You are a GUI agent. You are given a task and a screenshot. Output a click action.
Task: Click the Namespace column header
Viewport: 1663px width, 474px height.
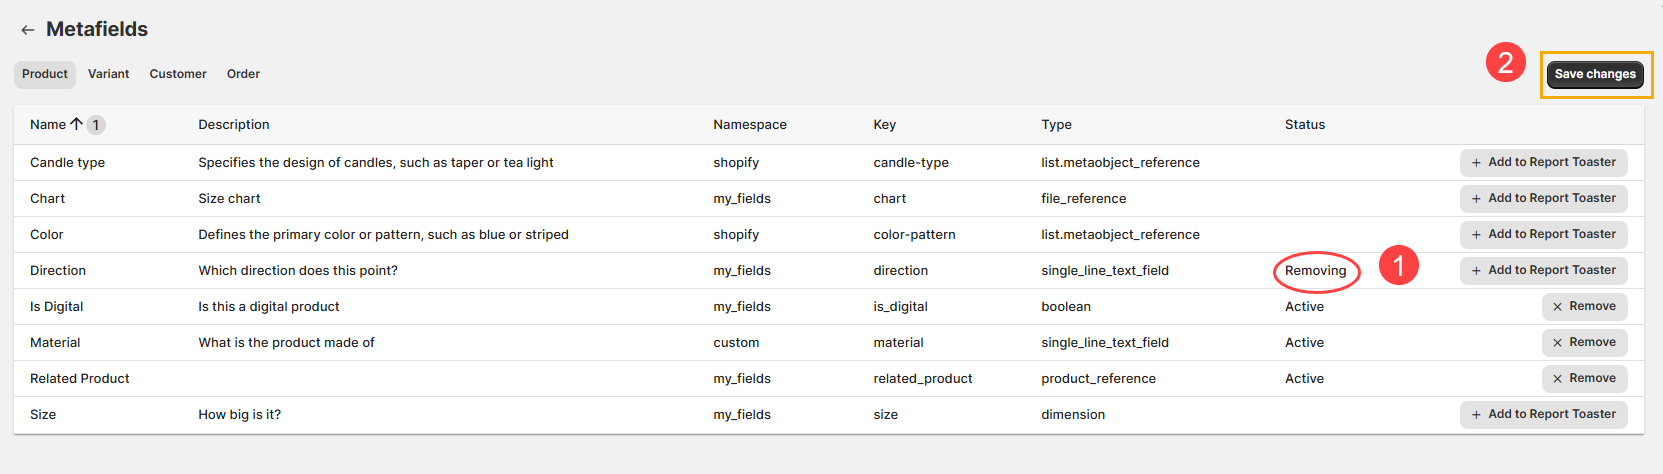pyautogui.click(x=749, y=125)
